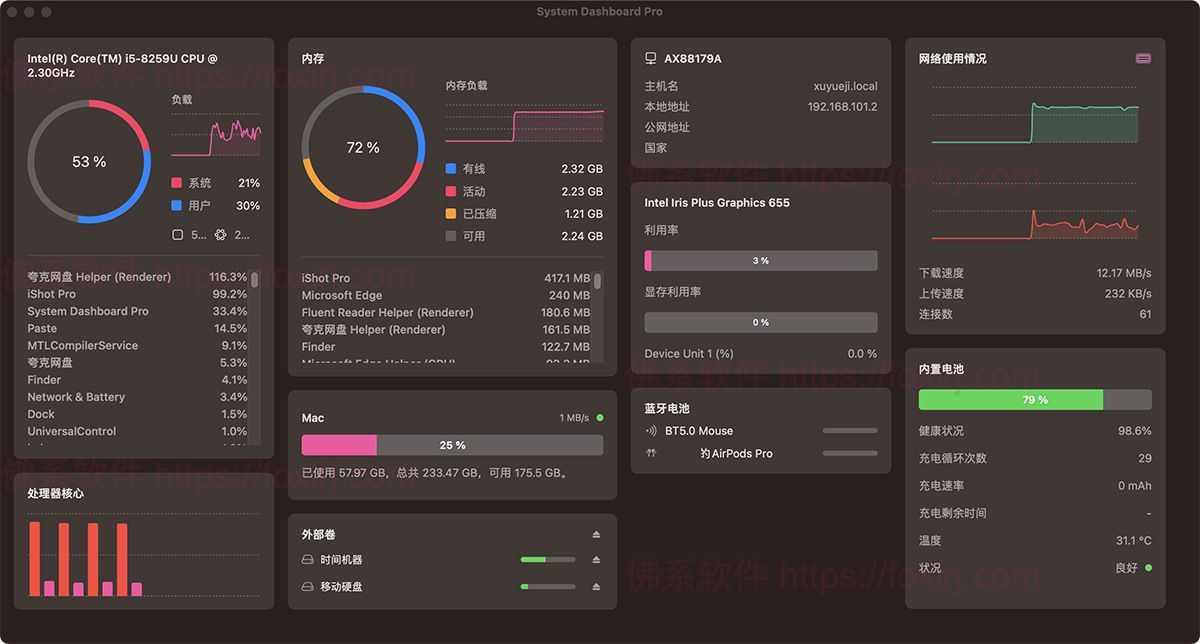This screenshot has height=644, width=1200.
Task: Click the green Mac disk activity indicator
Action: pos(600,418)
